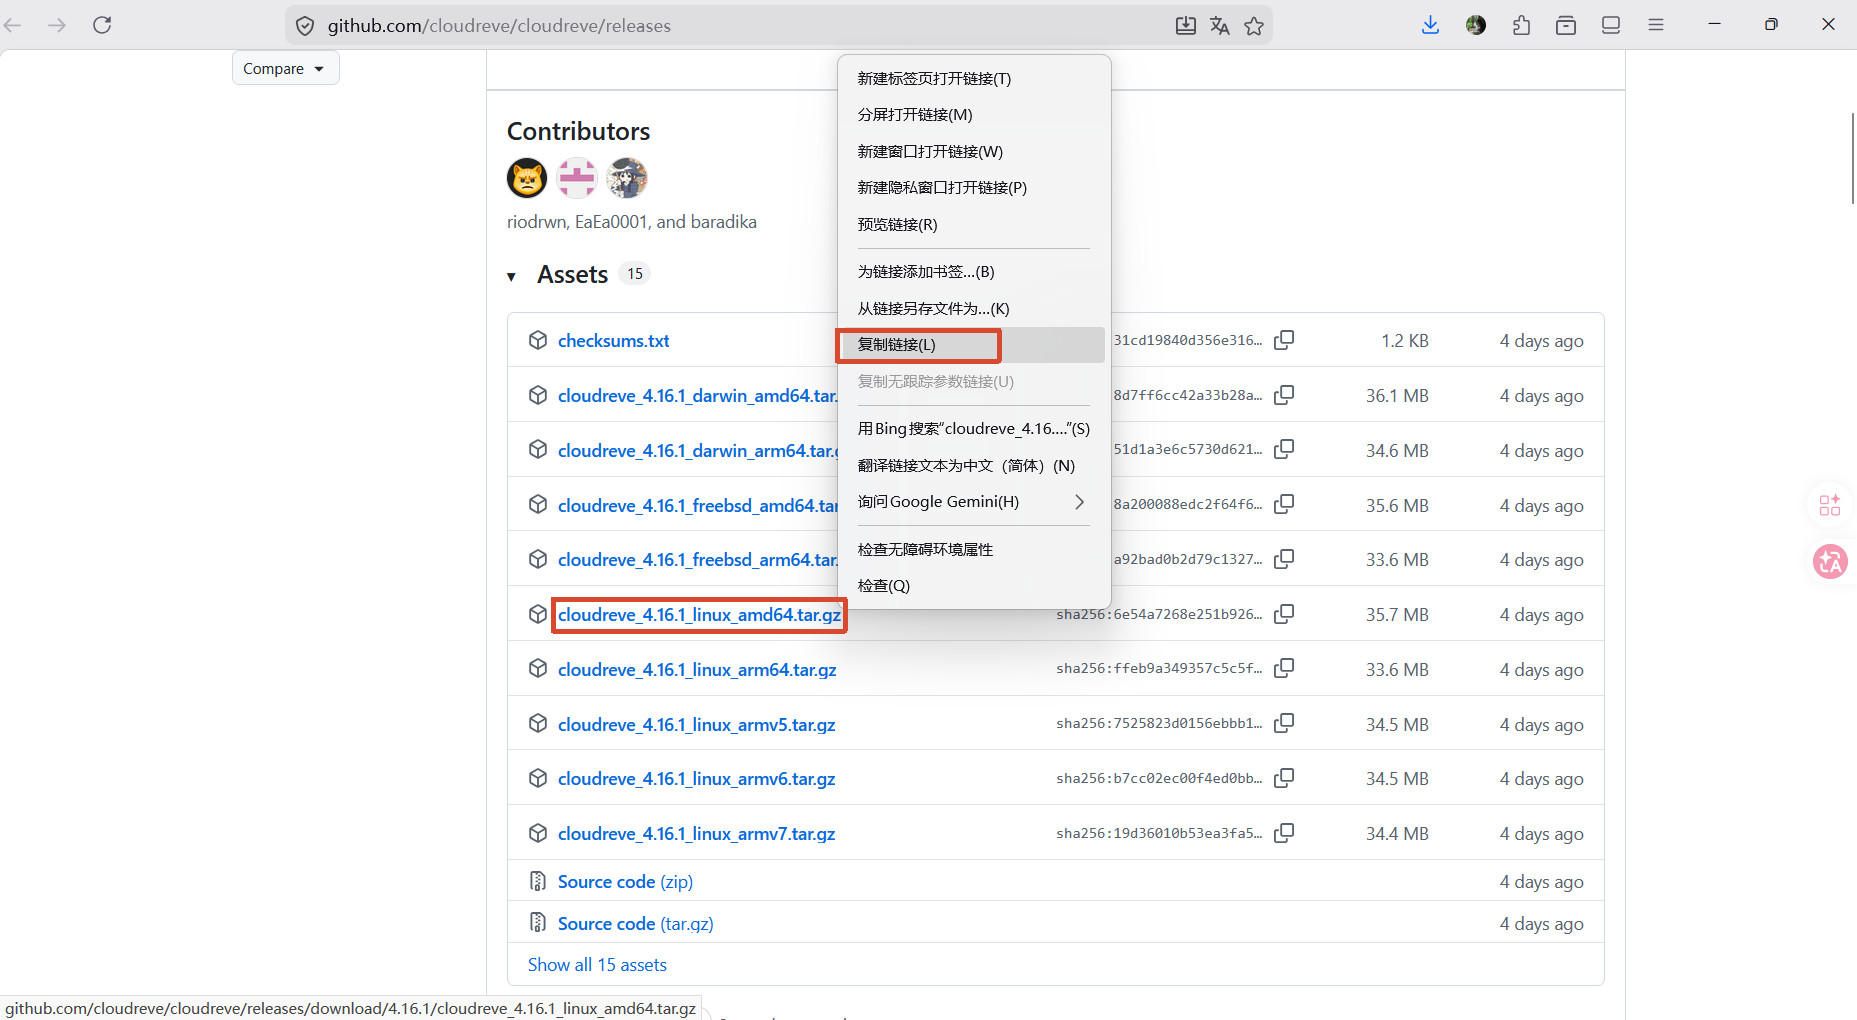The height and width of the screenshot is (1020, 1857).
Task: Open the extensions puzzle icon
Action: click(x=1521, y=25)
